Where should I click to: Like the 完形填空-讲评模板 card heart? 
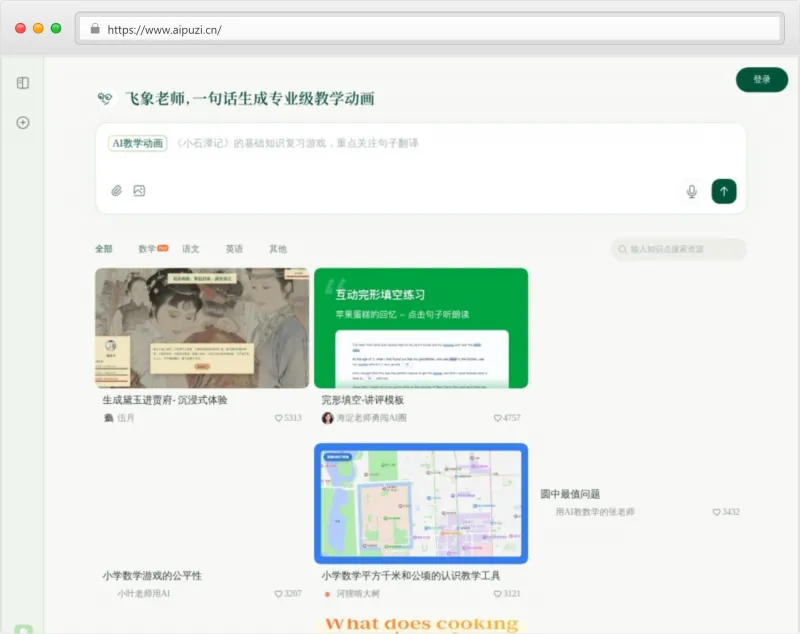pyautogui.click(x=498, y=417)
